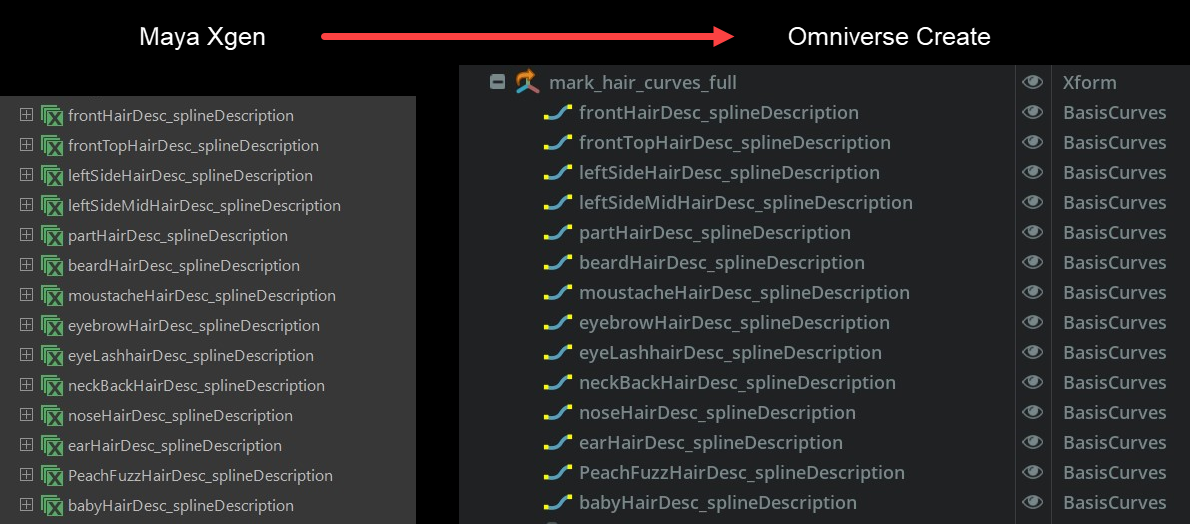Expand babyHairDesc_splineDescription in Maya outliner

tap(26, 505)
